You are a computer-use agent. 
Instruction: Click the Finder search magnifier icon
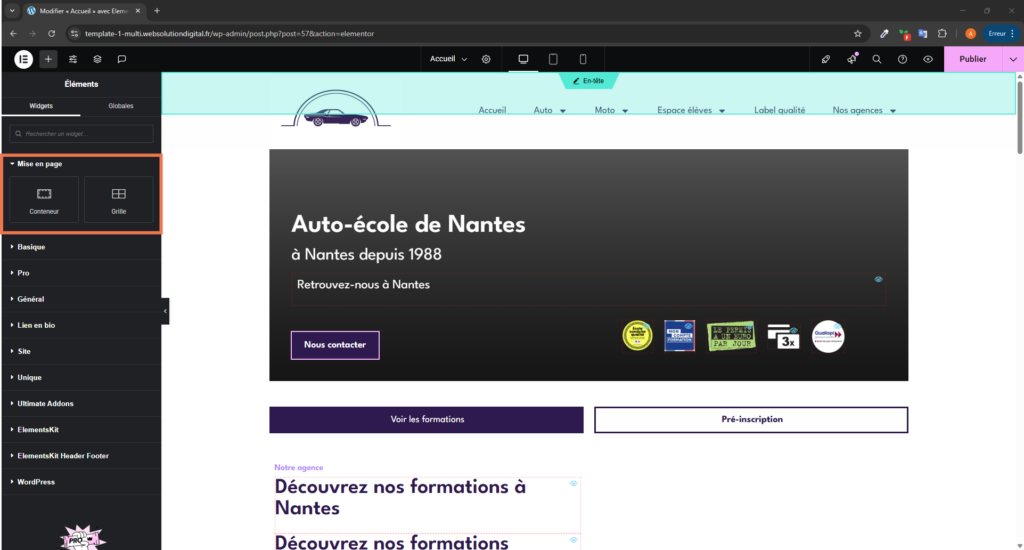click(877, 59)
